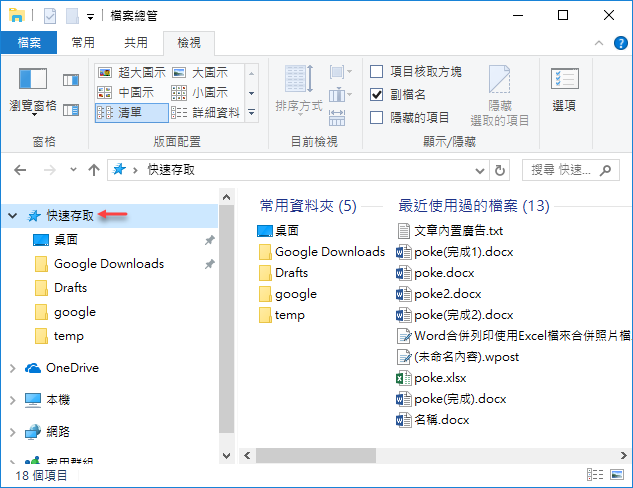Viewport: 633px width, 488px height.
Task: Expand the OneDrive tree node
Action: click(13, 368)
